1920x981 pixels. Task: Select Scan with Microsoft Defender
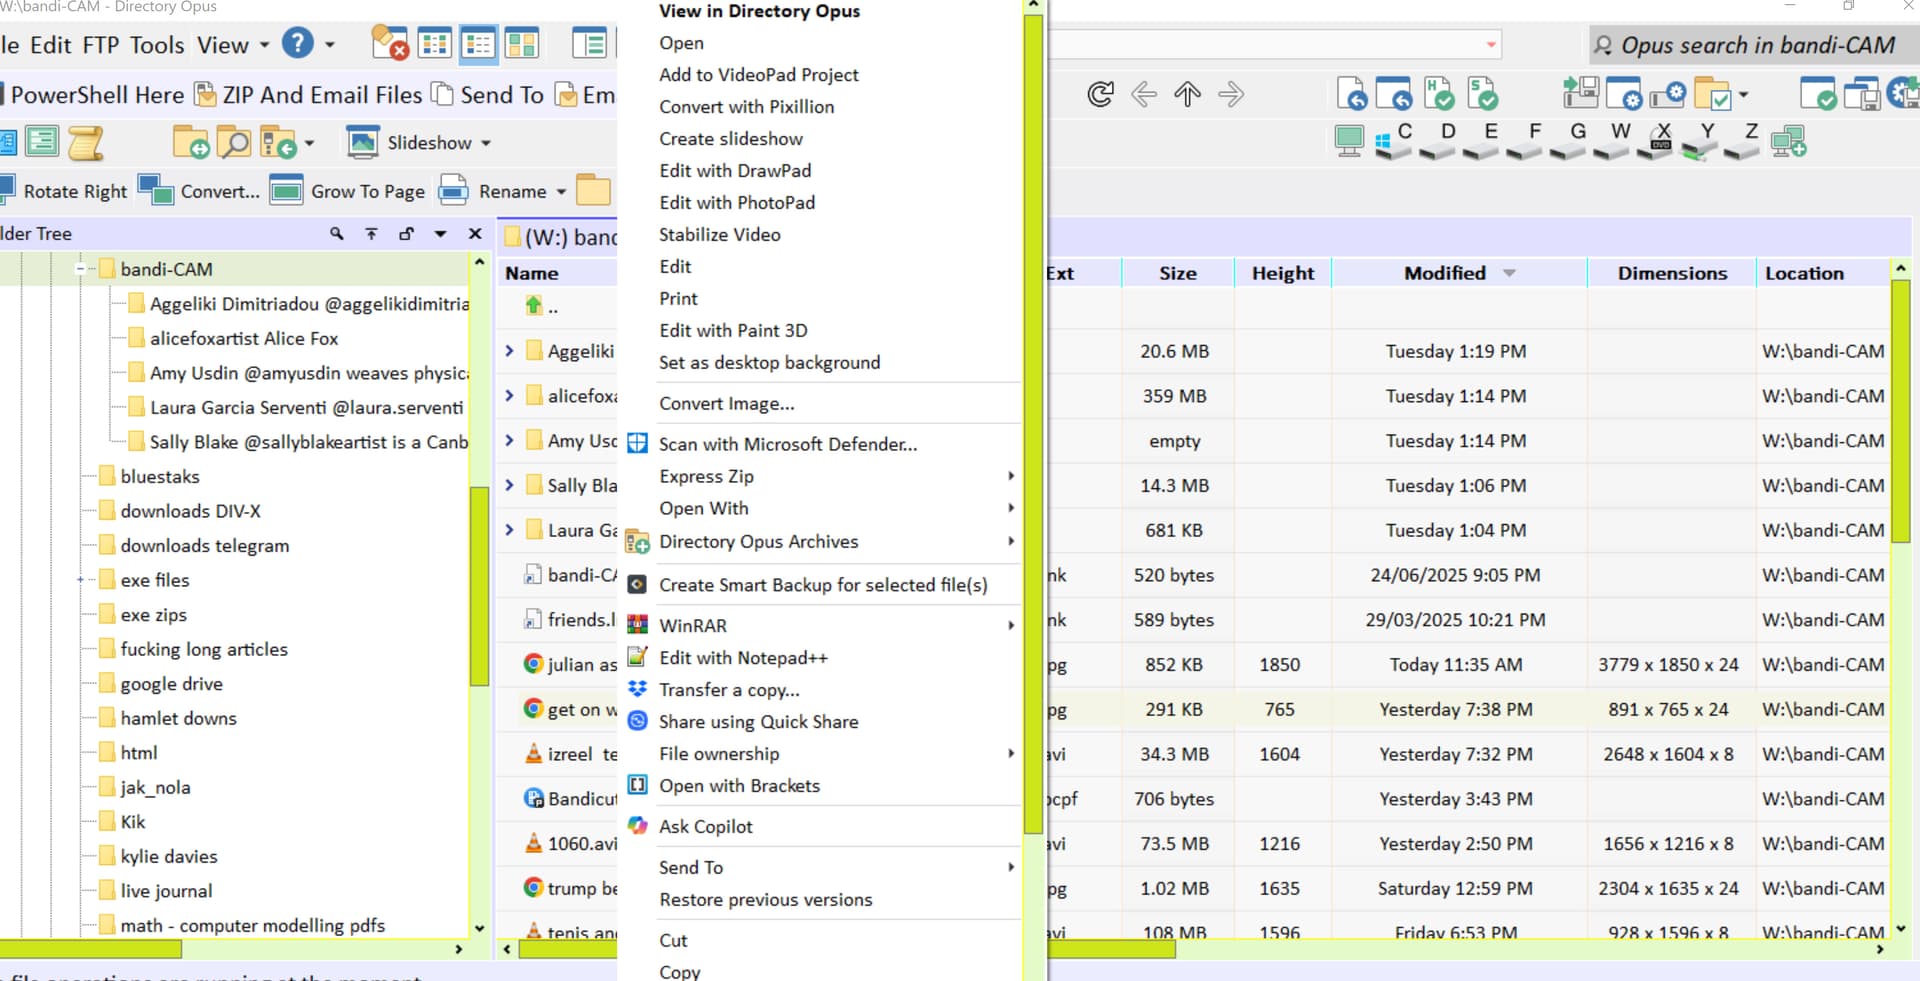pyautogui.click(x=787, y=444)
